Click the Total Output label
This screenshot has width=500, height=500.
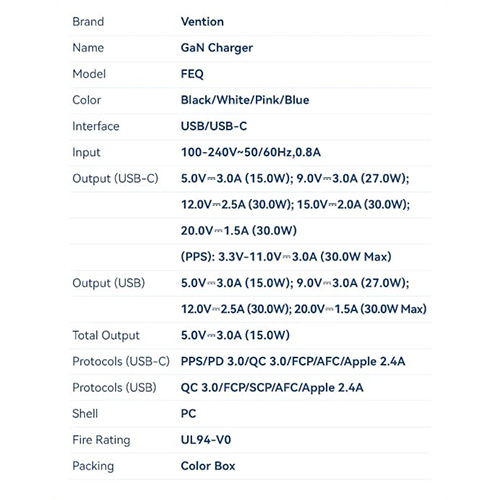pos(106,335)
